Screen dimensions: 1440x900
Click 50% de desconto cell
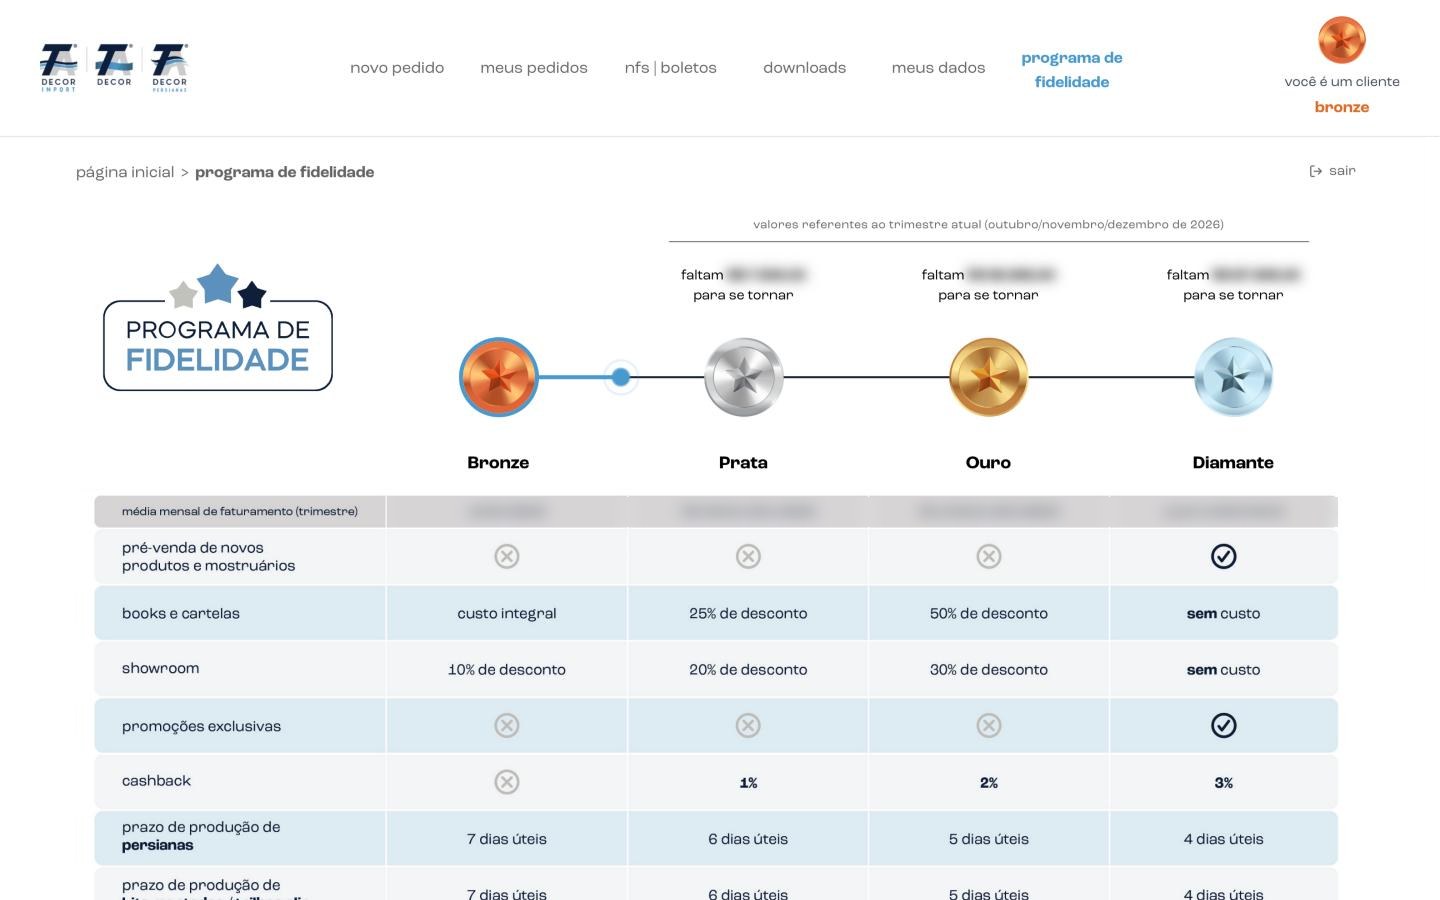coord(989,613)
